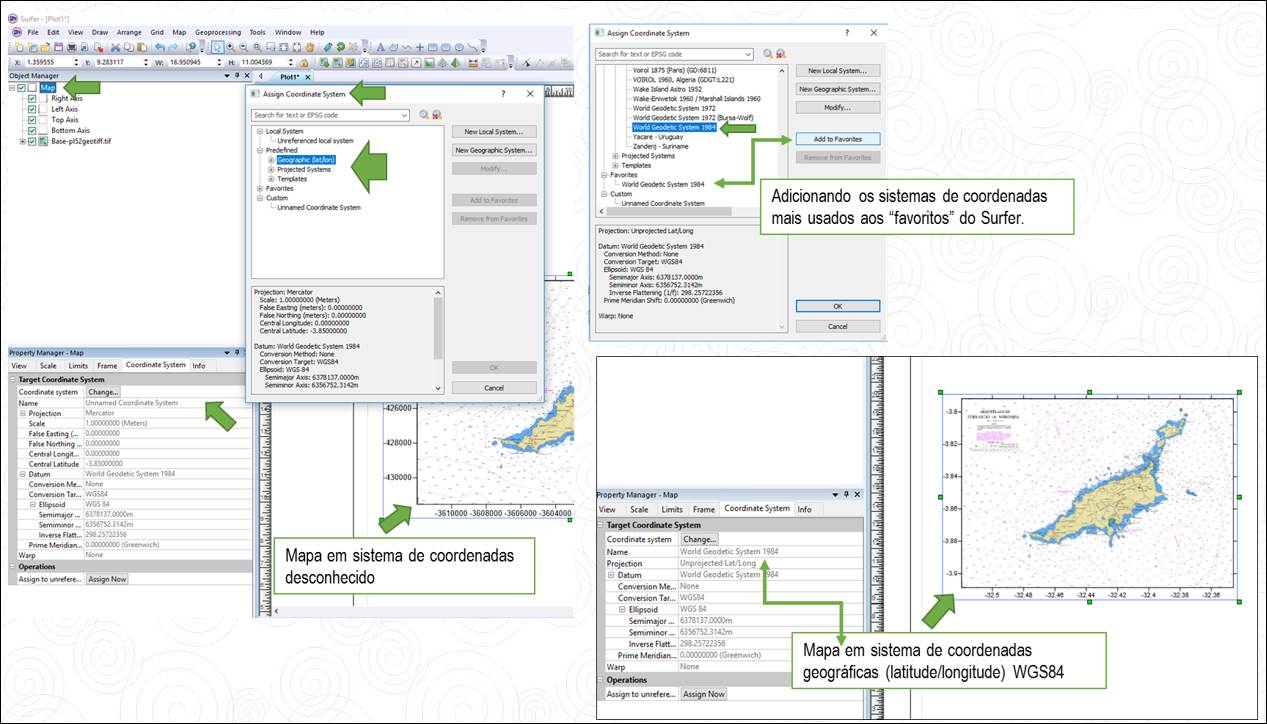Open the Grid menu

[x=157, y=32]
